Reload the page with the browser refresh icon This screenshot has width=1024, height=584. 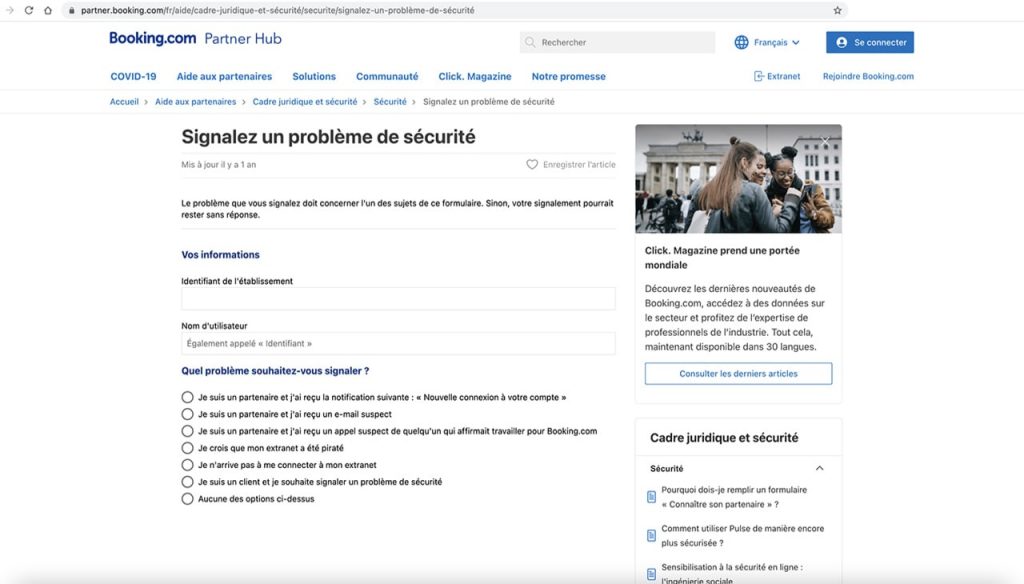tap(29, 10)
